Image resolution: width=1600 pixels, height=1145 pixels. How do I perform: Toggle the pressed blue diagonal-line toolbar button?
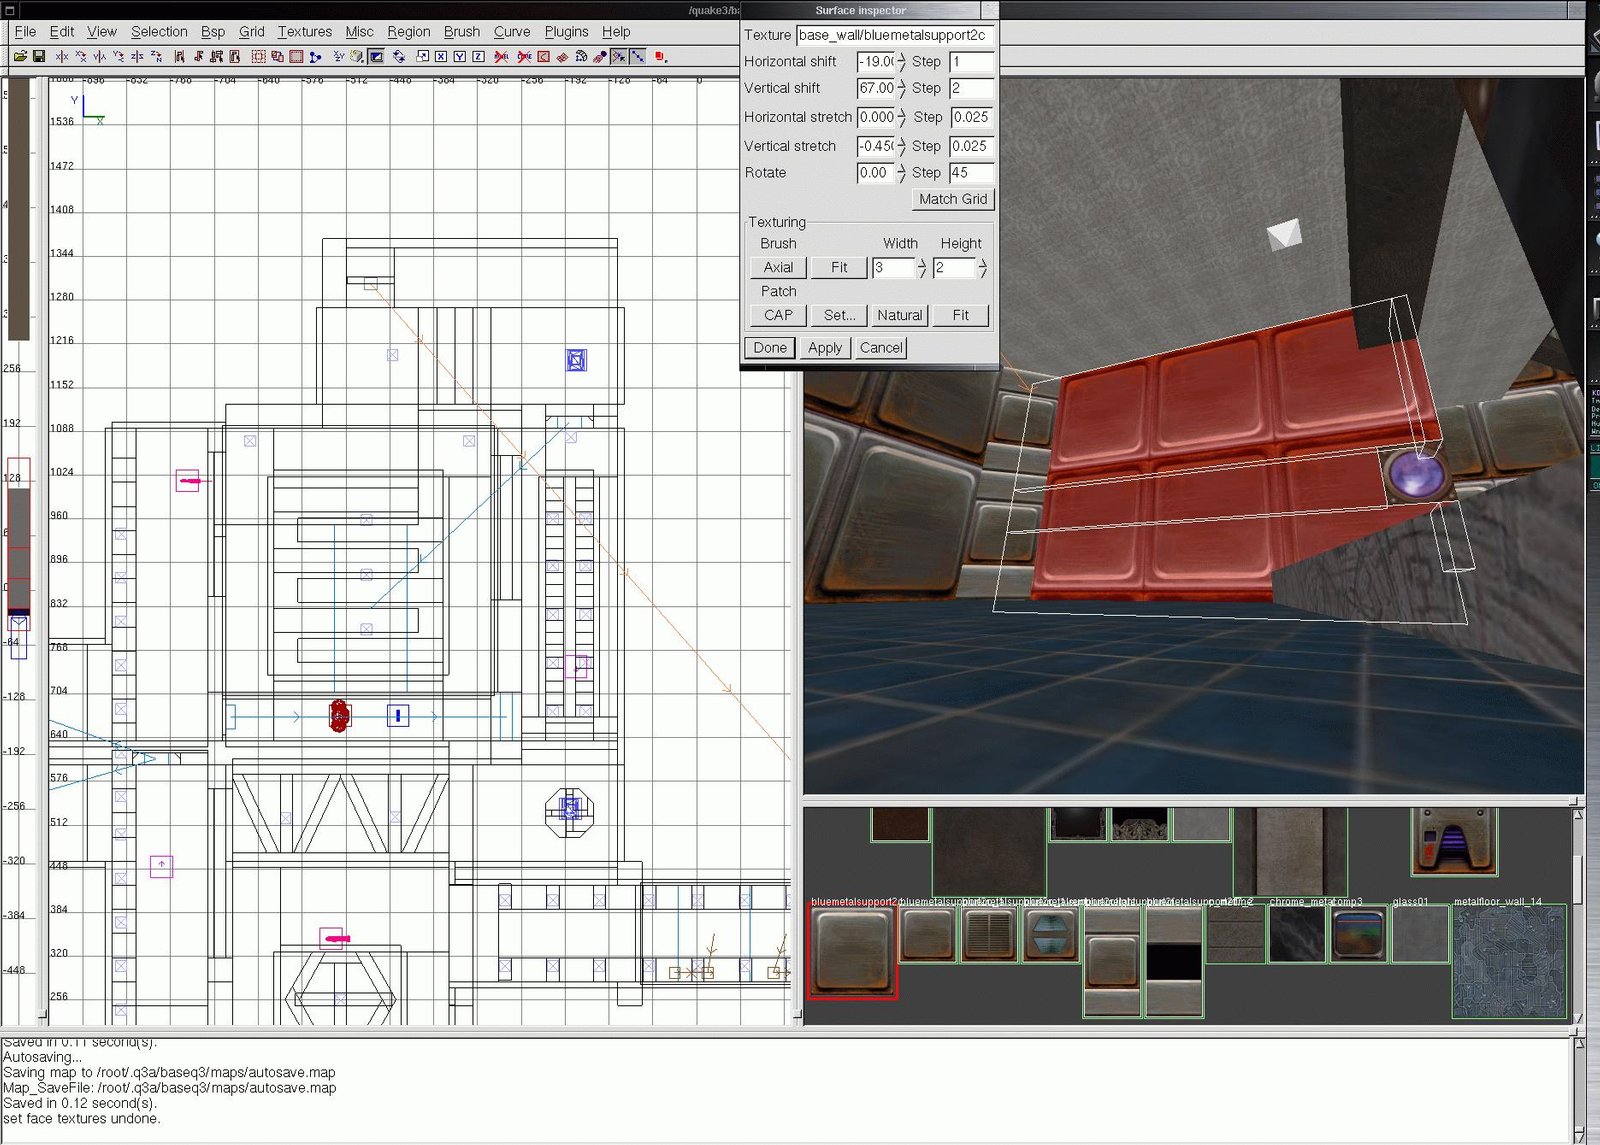click(637, 56)
